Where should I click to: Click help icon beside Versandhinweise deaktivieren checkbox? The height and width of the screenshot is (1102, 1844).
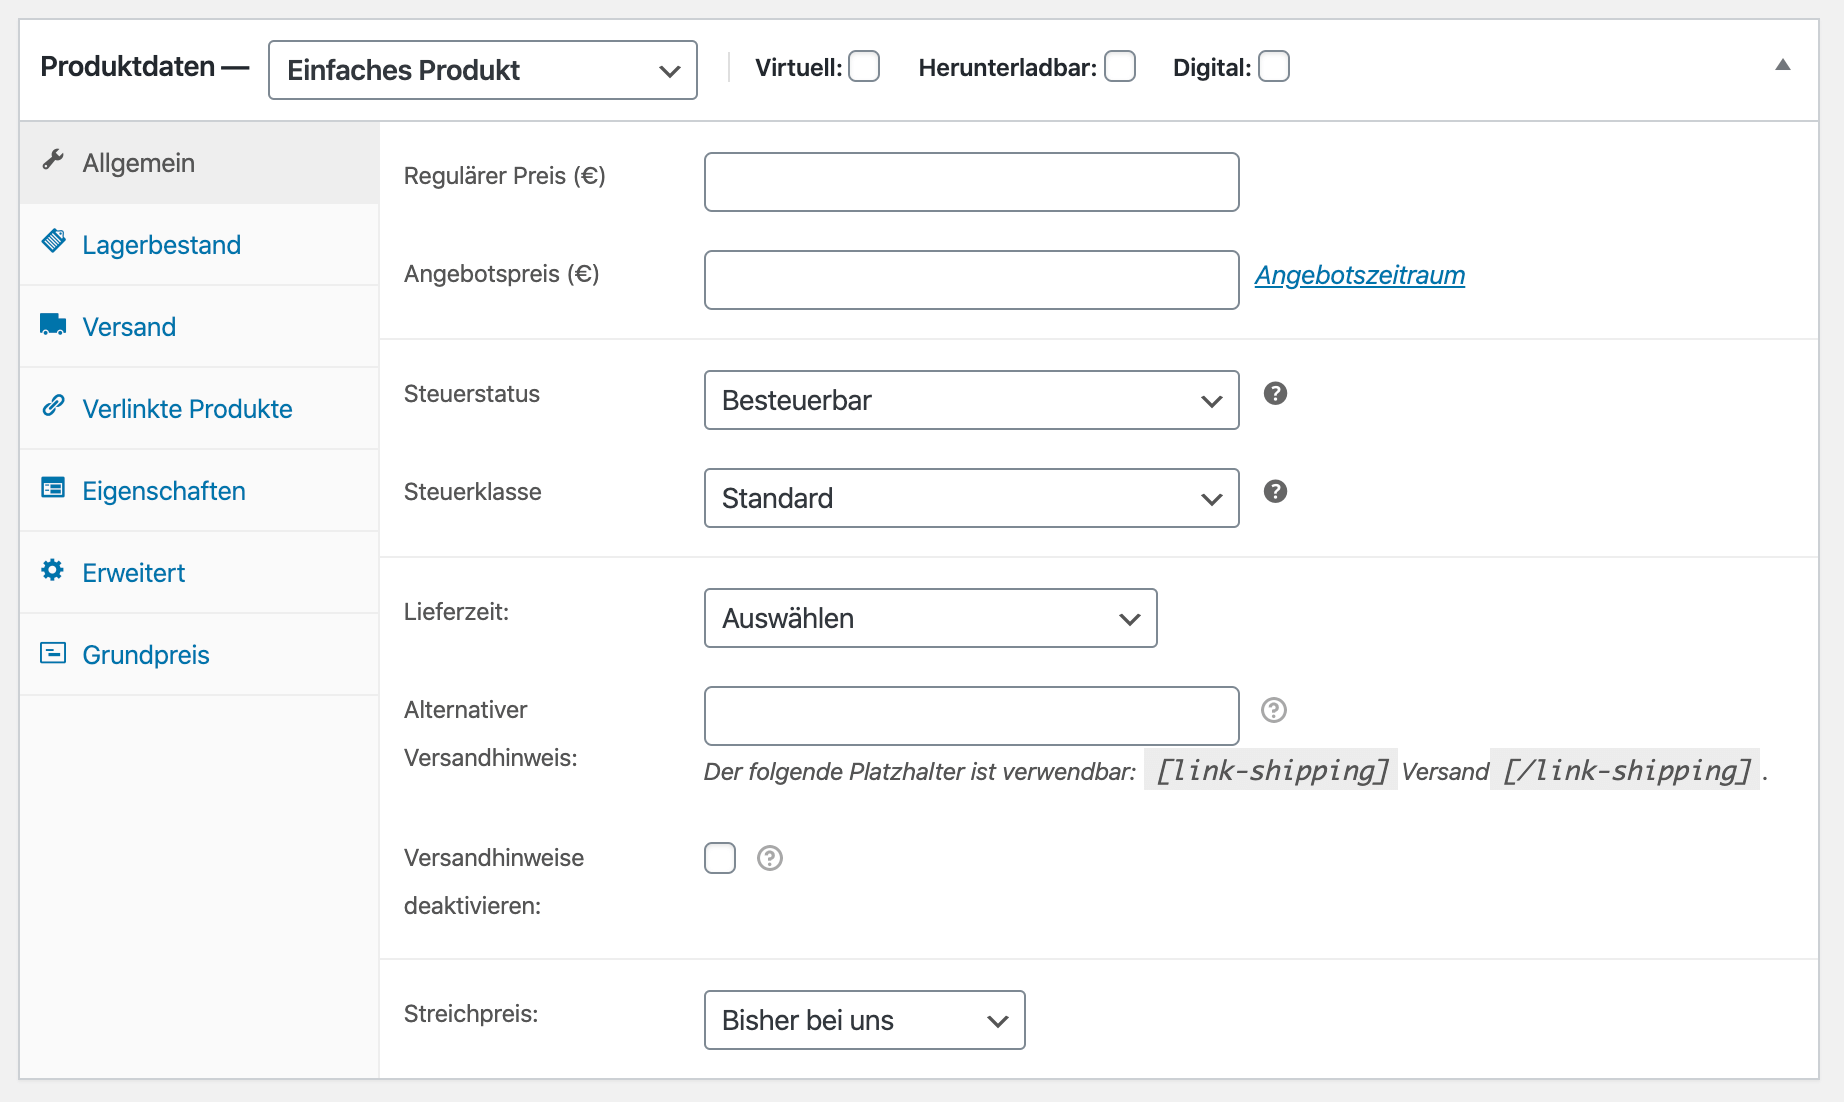(x=770, y=858)
